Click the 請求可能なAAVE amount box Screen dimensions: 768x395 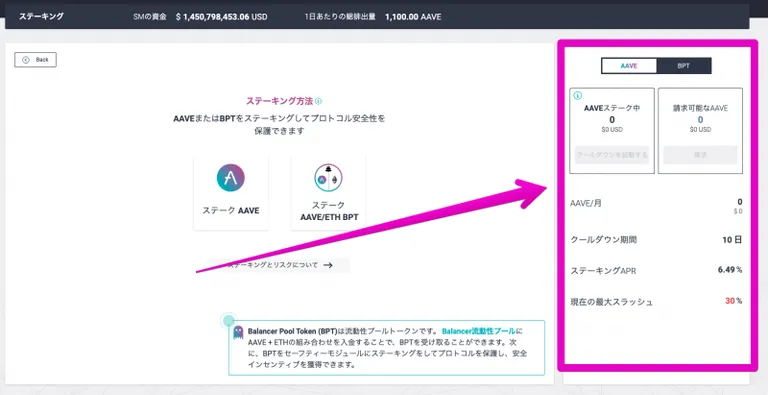coord(700,130)
